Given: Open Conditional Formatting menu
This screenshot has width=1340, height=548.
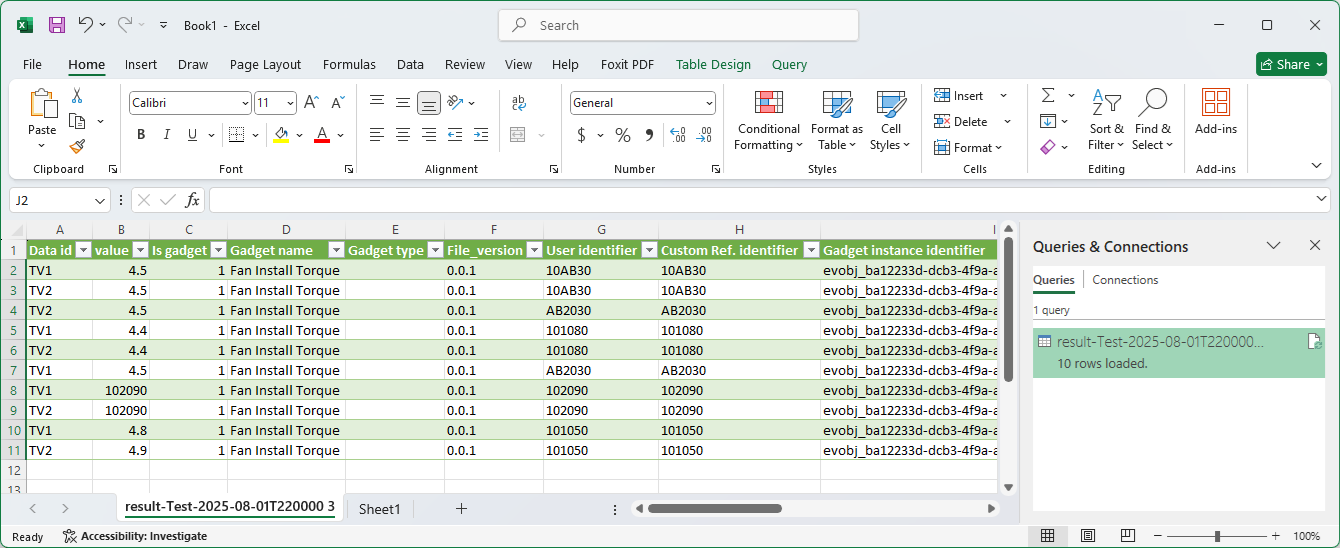Looking at the screenshot, I should coord(768,120).
